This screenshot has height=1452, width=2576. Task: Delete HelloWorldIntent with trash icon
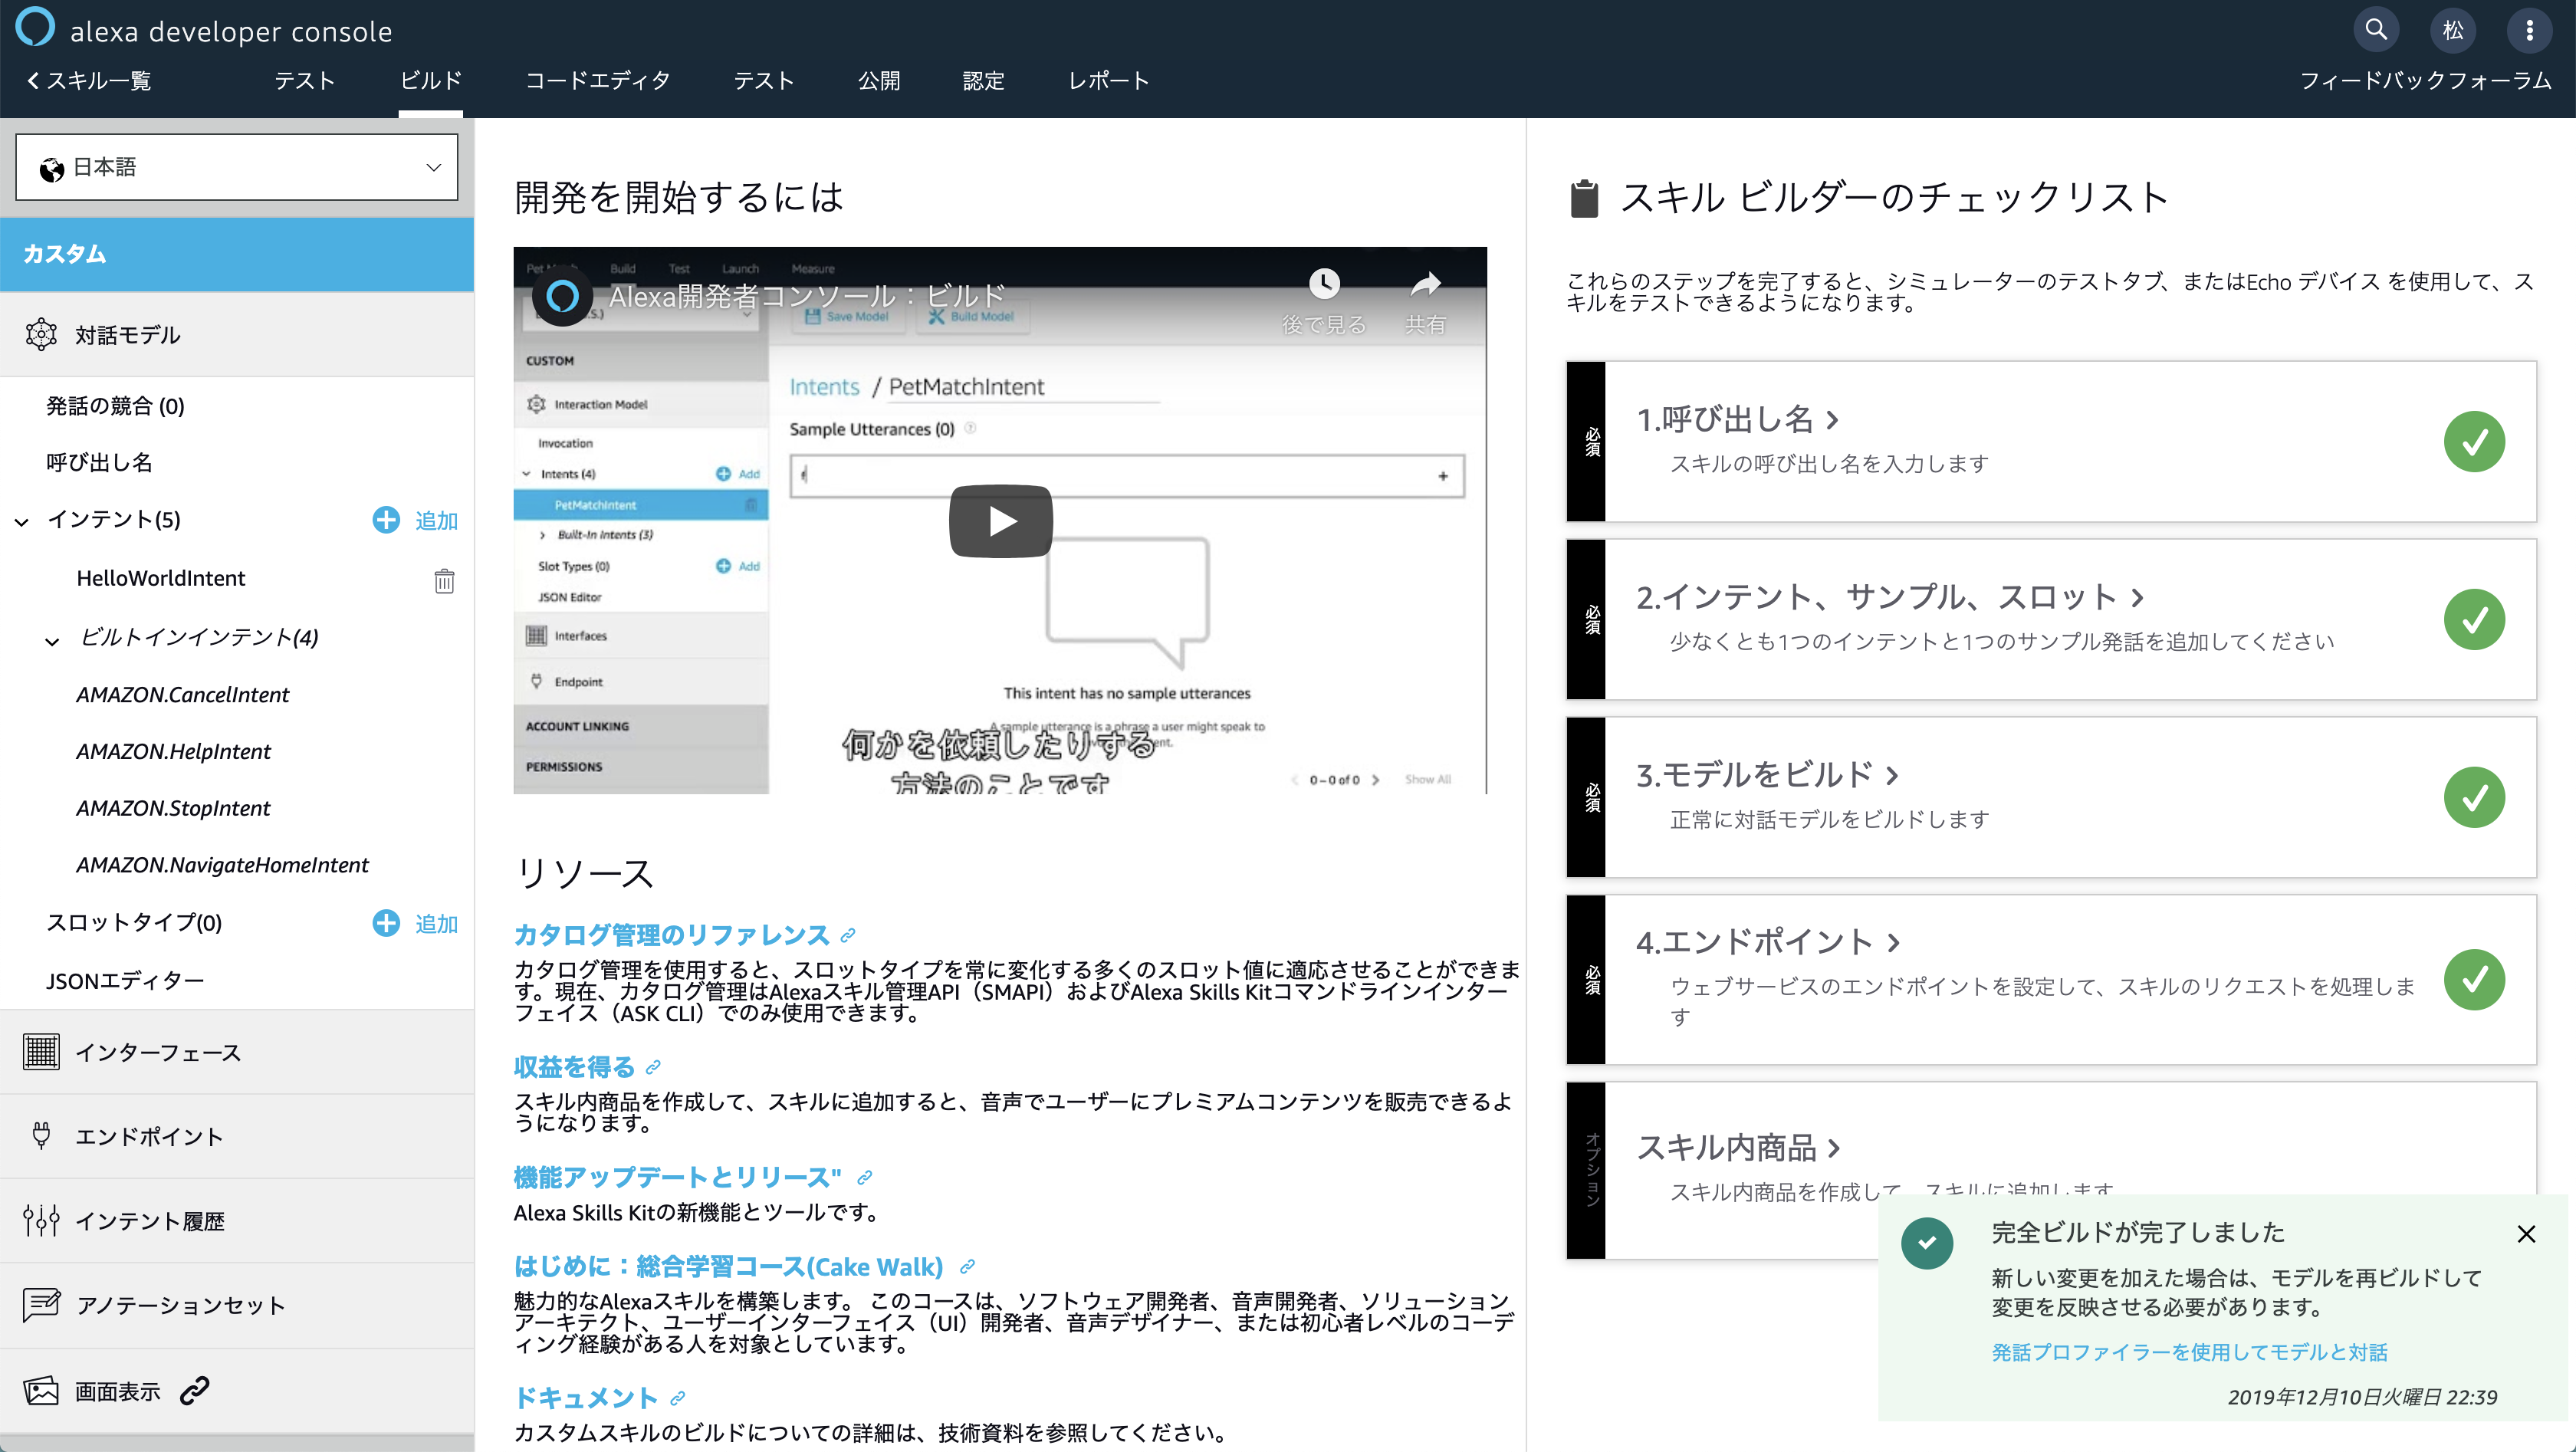(444, 580)
